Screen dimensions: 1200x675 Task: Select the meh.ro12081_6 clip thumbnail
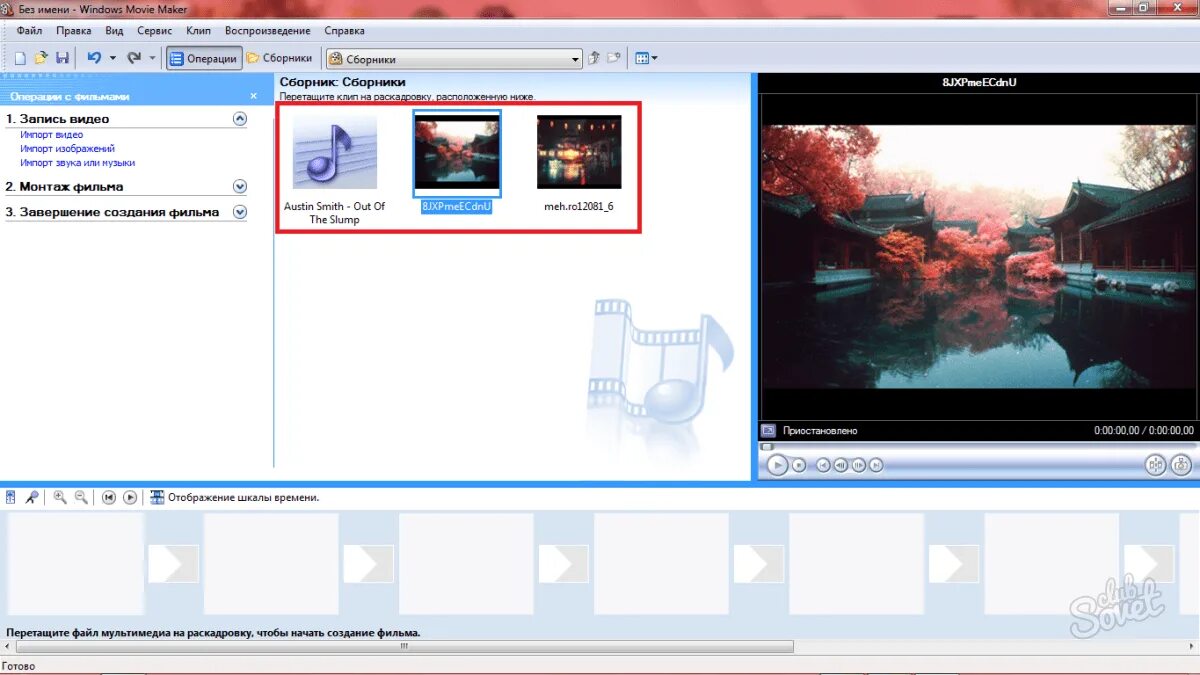tap(578, 152)
